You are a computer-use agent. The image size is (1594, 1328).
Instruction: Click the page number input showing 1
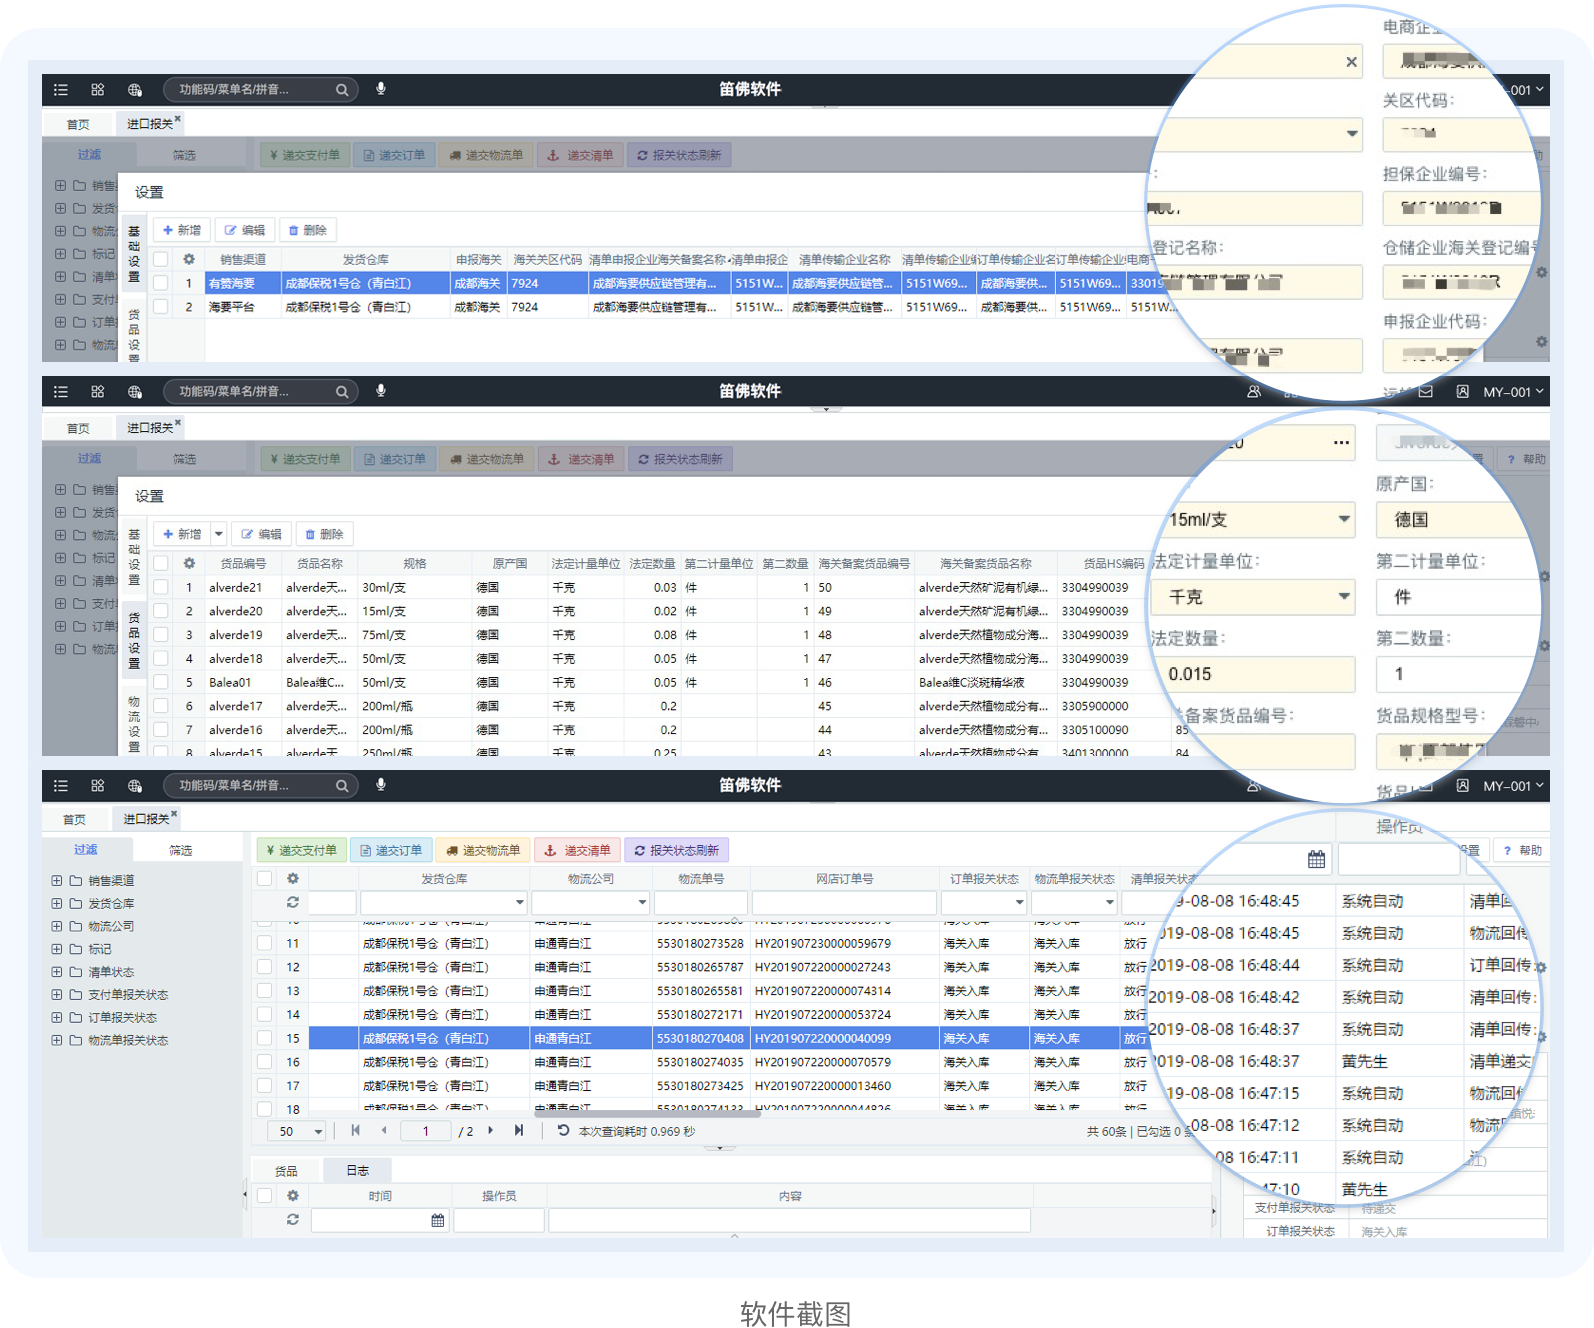coord(426,1132)
